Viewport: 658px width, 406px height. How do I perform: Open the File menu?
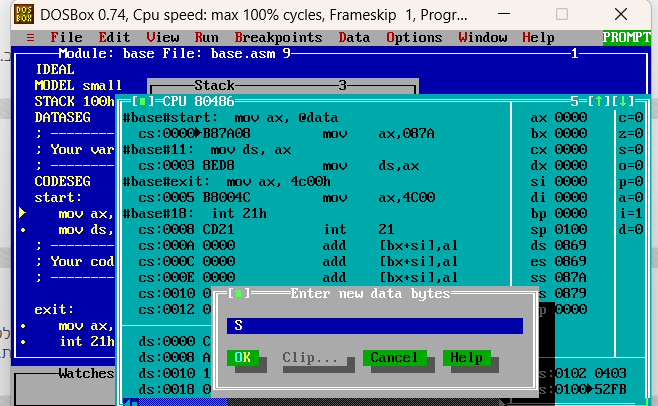point(66,38)
